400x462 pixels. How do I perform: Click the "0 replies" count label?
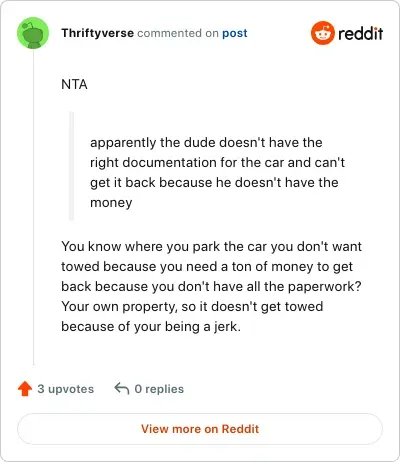(x=159, y=389)
